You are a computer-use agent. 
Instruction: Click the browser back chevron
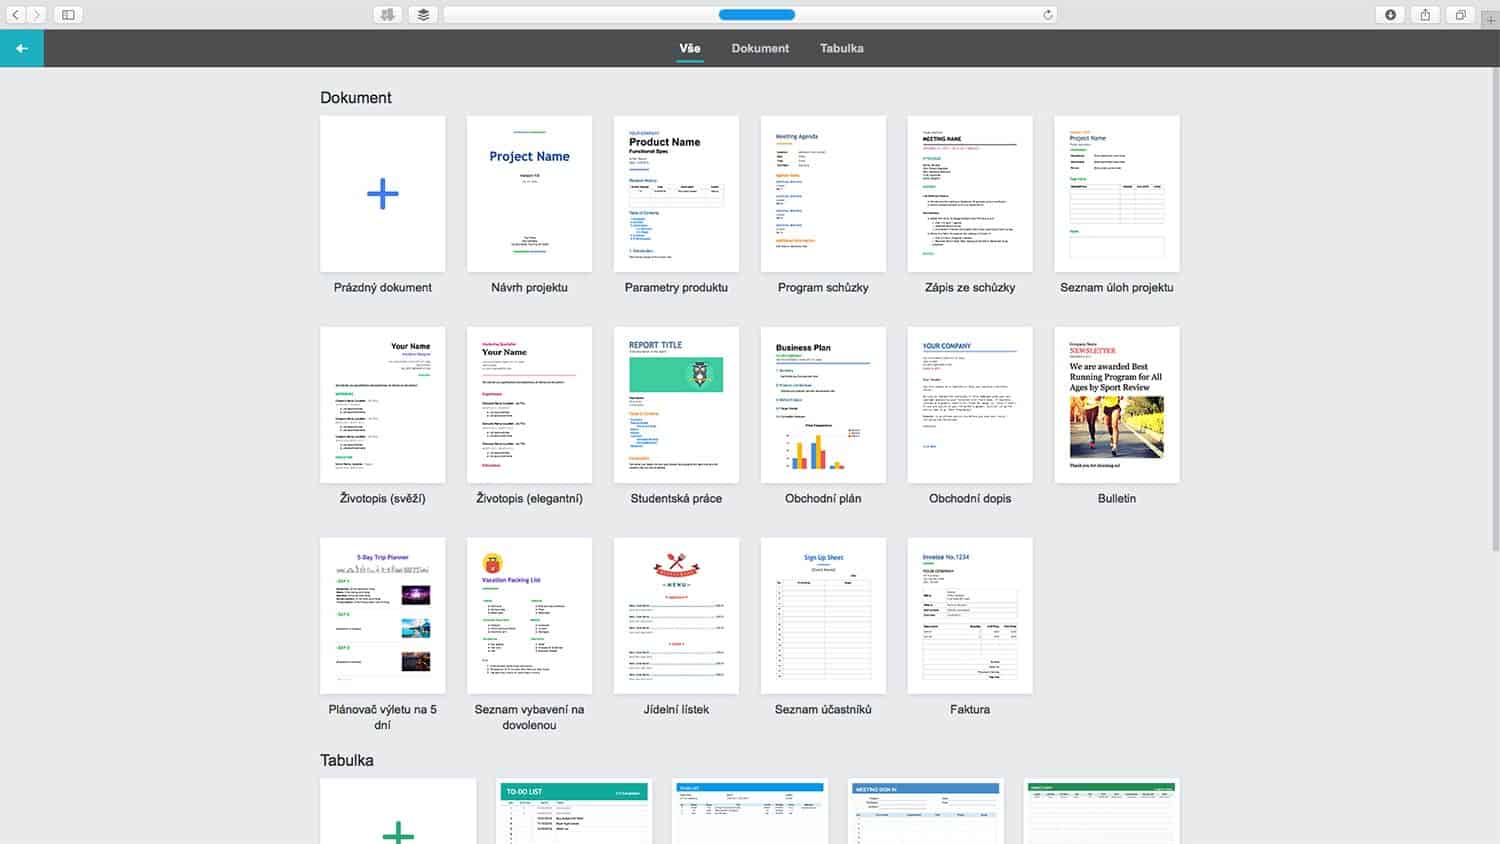click(x=16, y=15)
